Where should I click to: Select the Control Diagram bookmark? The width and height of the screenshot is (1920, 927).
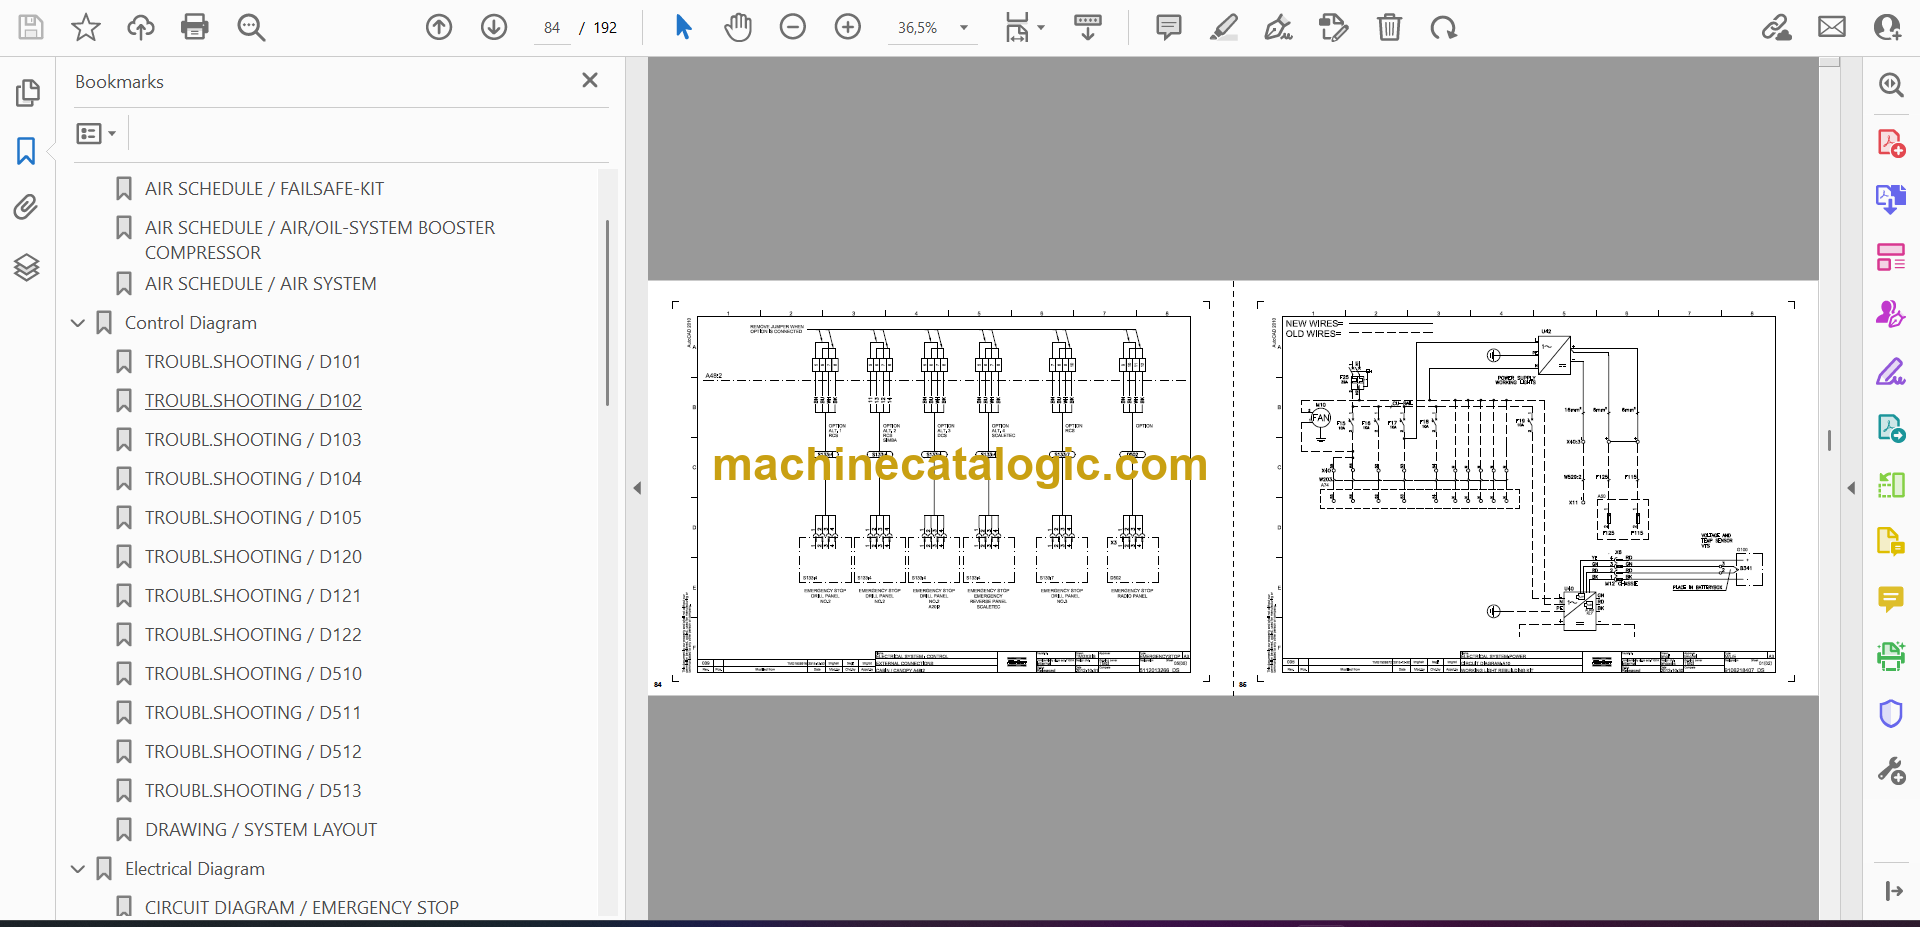pos(191,322)
